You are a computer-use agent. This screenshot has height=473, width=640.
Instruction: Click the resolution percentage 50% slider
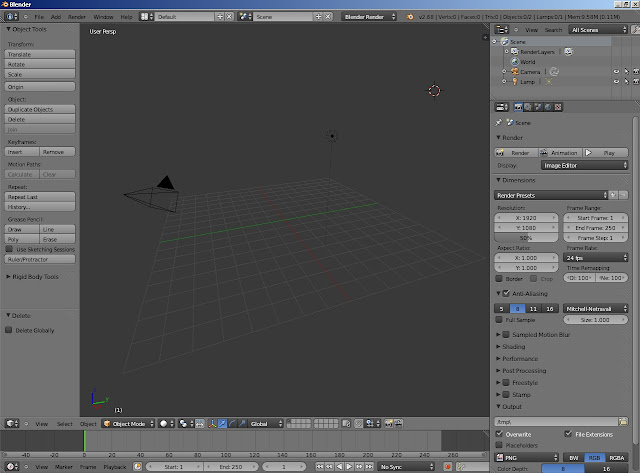pos(525,238)
